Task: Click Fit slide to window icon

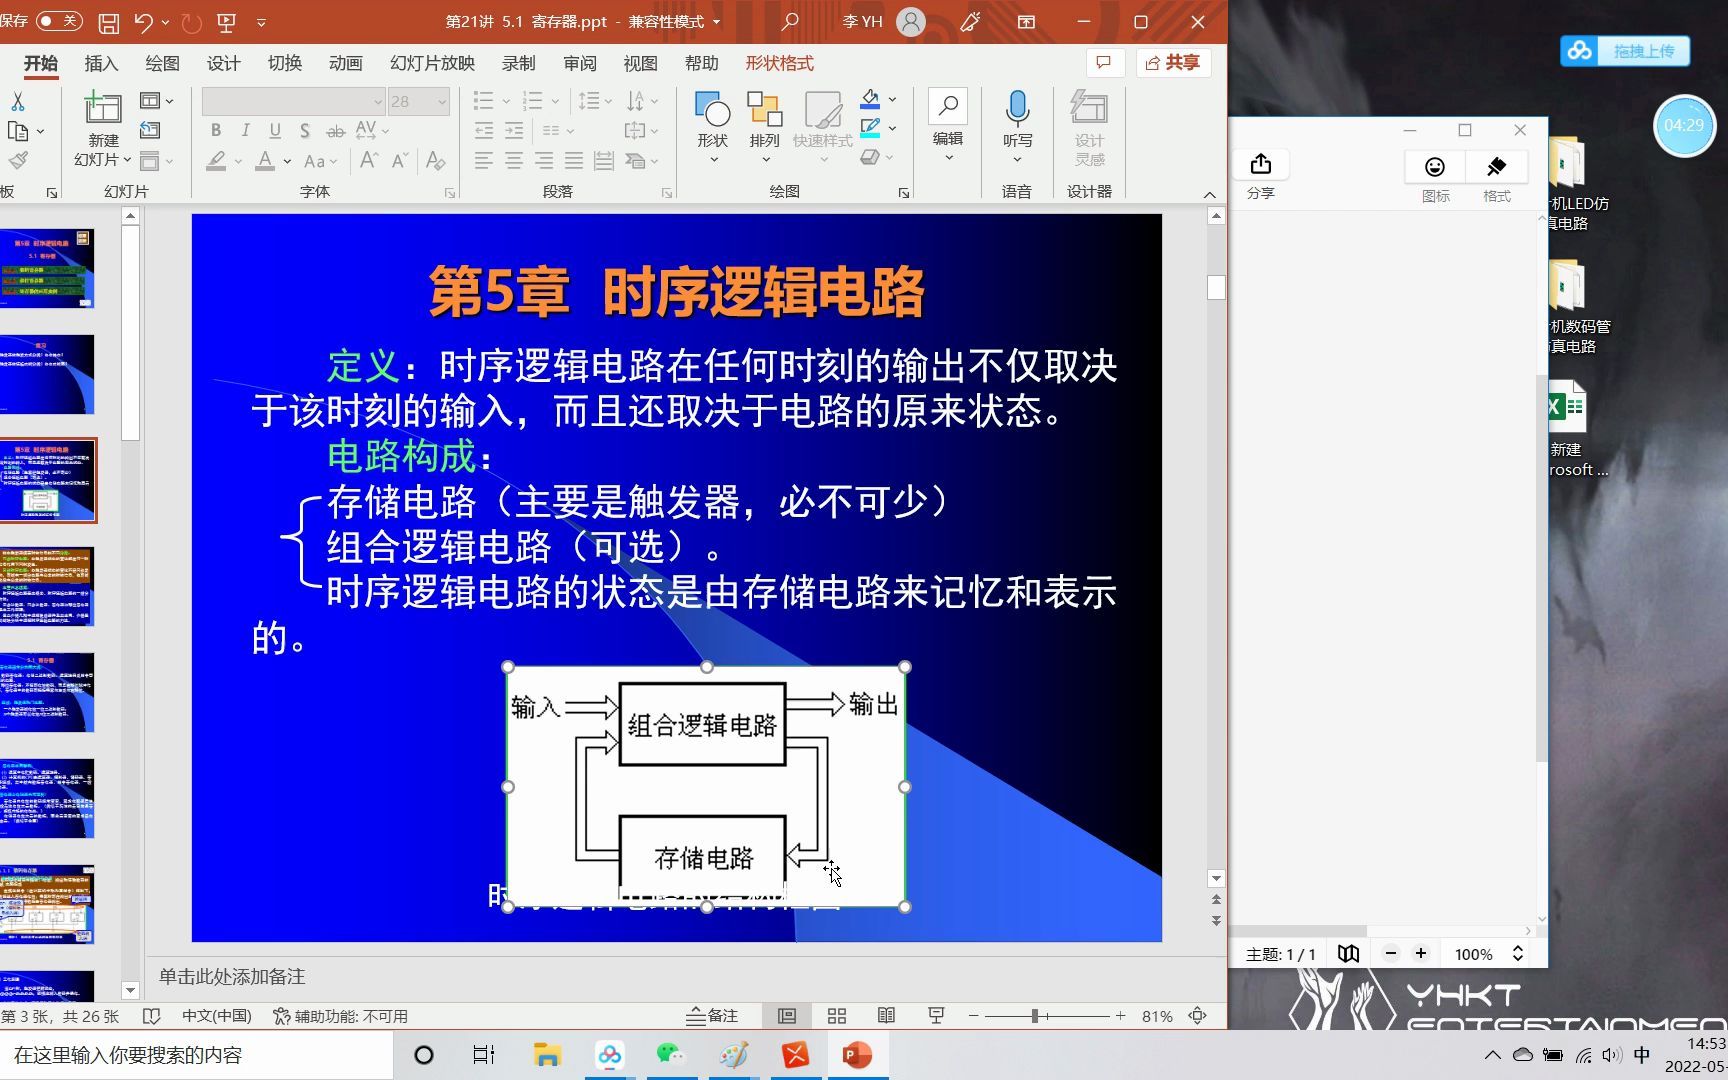Action: click(x=1197, y=1016)
